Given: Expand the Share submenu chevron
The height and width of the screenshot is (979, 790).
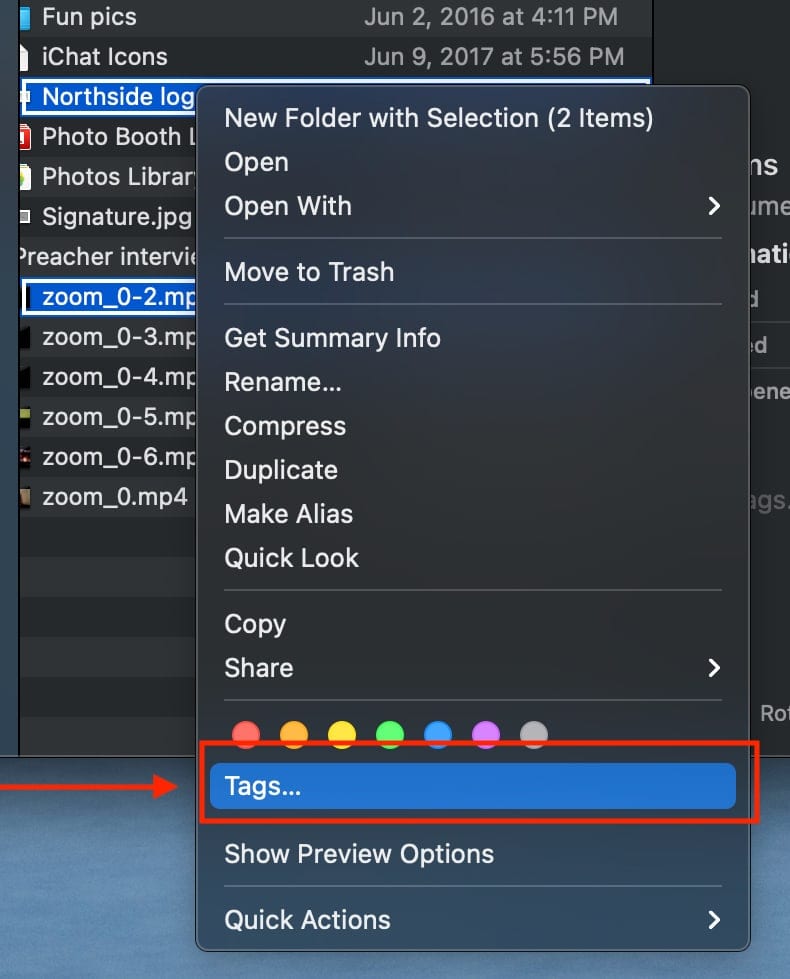Looking at the screenshot, I should pyautogui.click(x=714, y=668).
